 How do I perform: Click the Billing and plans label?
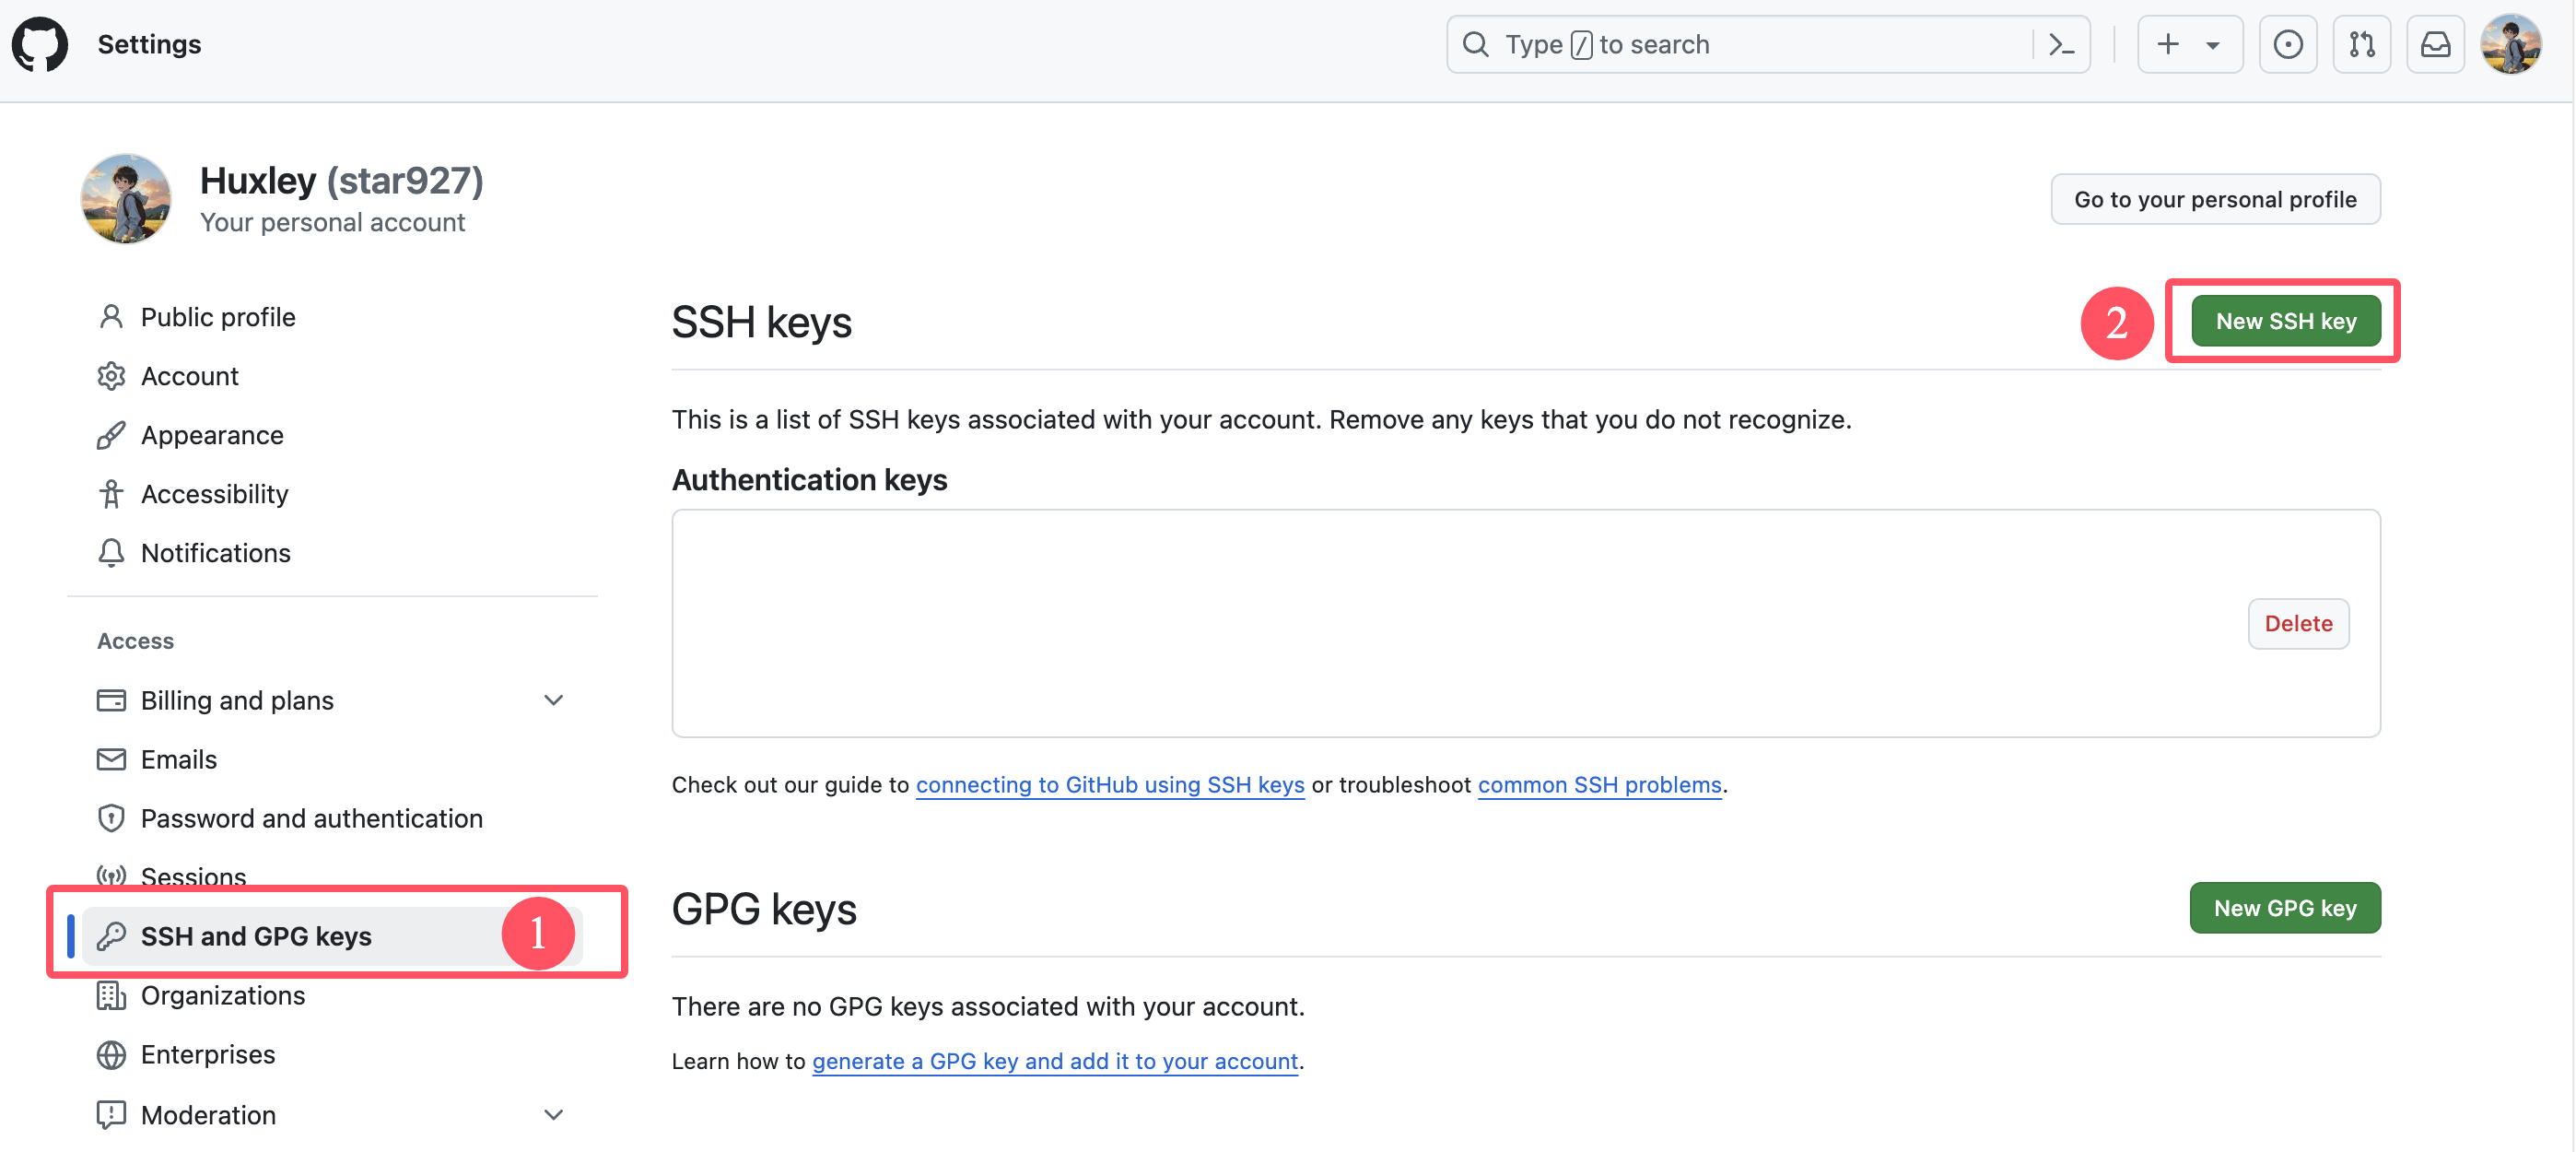point(237,700)
